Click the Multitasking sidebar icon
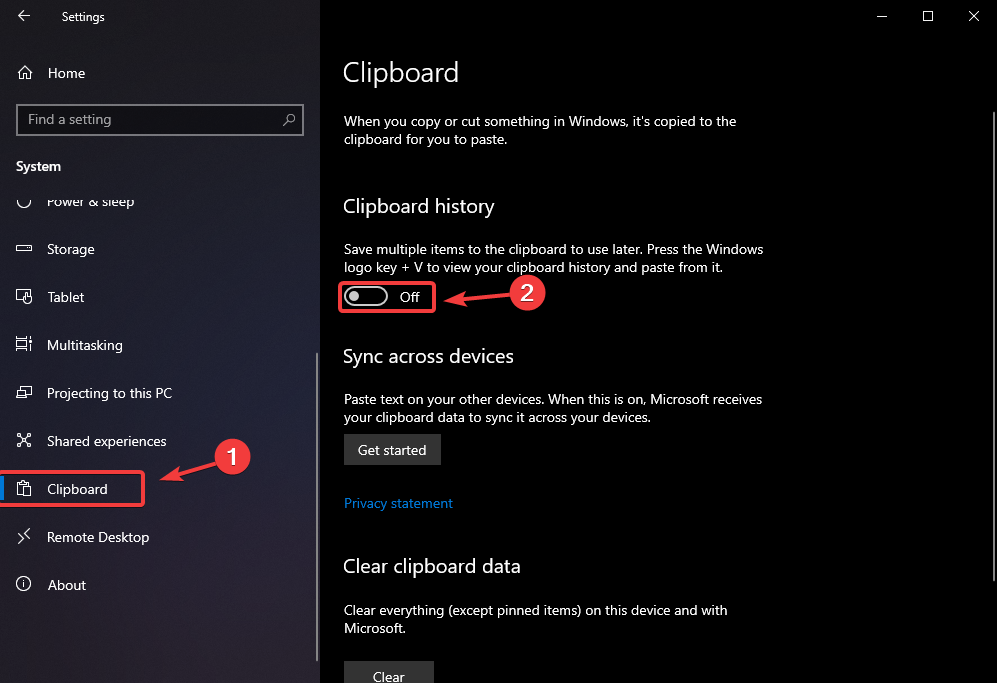The image size is (997, 683). coord(23,345)
